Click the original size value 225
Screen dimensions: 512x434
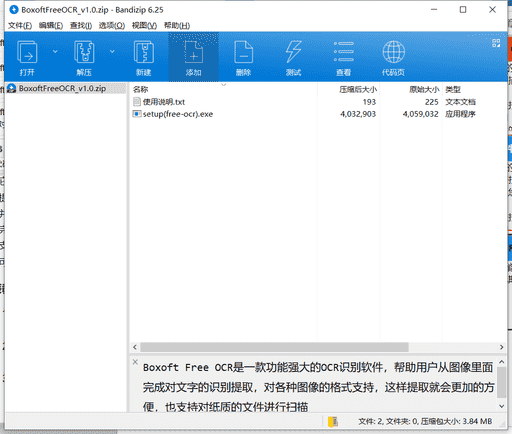pyautogui.click(x=432, y=102)
